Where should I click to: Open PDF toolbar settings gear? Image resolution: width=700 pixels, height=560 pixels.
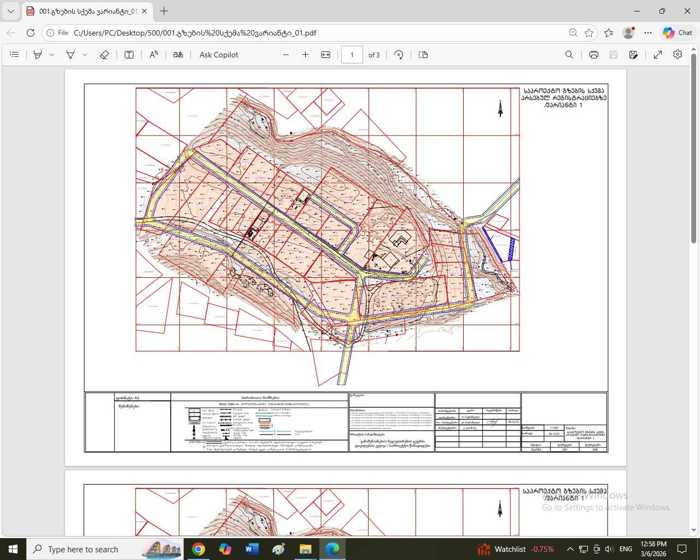coord(678,55)
